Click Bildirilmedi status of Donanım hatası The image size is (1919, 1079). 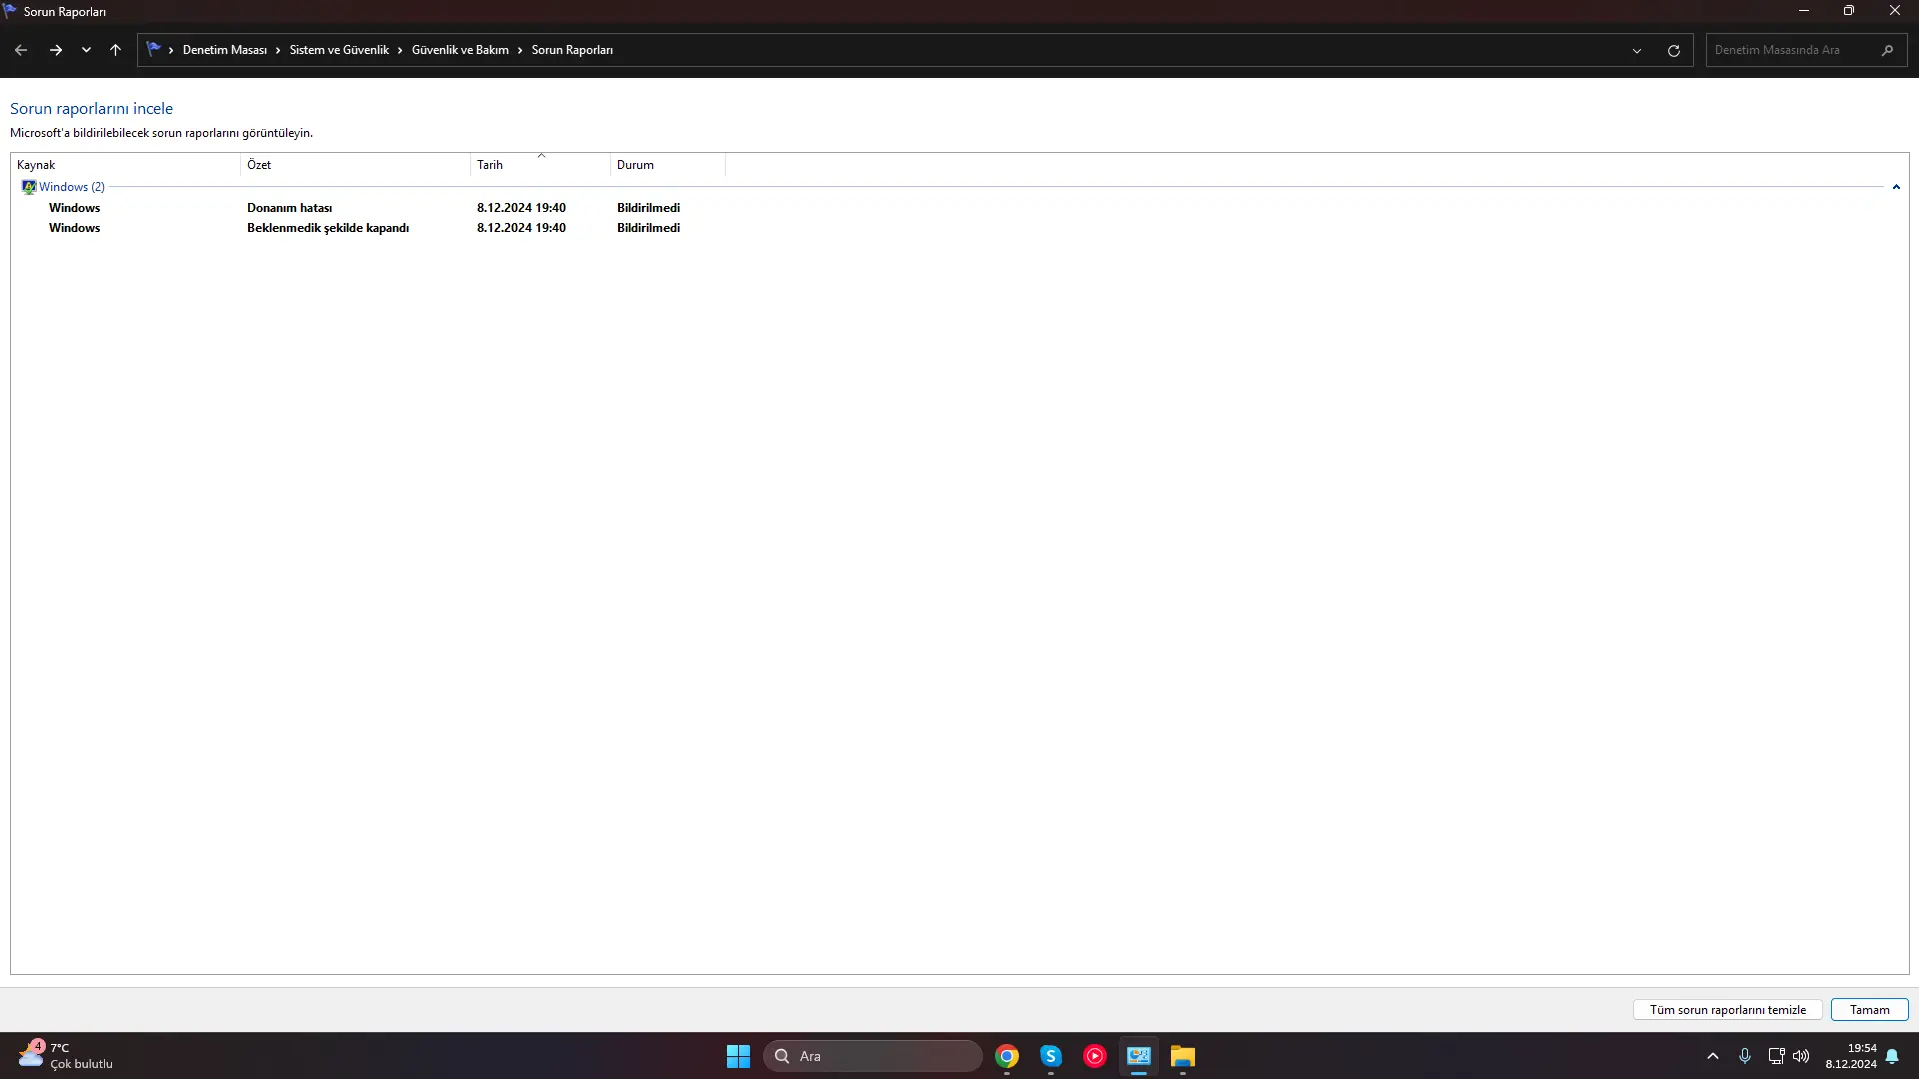(648, 208)
